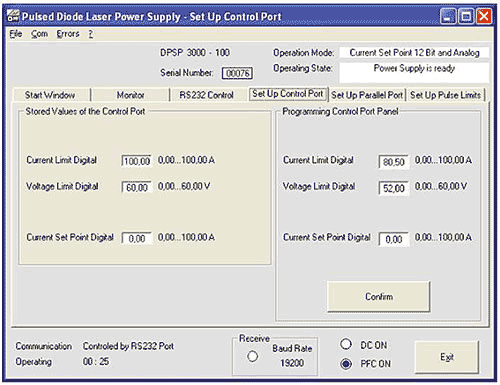Open the Errors menu

click(68, 34)
